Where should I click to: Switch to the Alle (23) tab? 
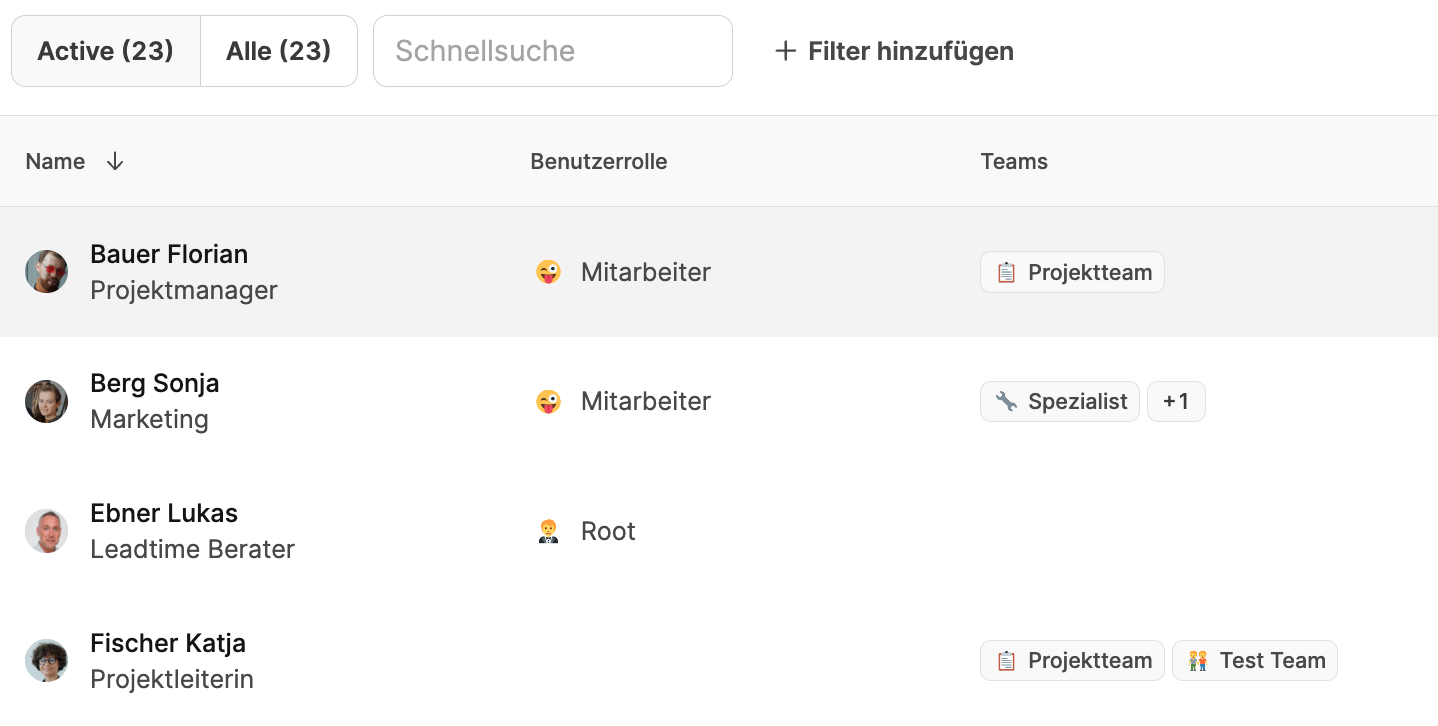point(278,51)
